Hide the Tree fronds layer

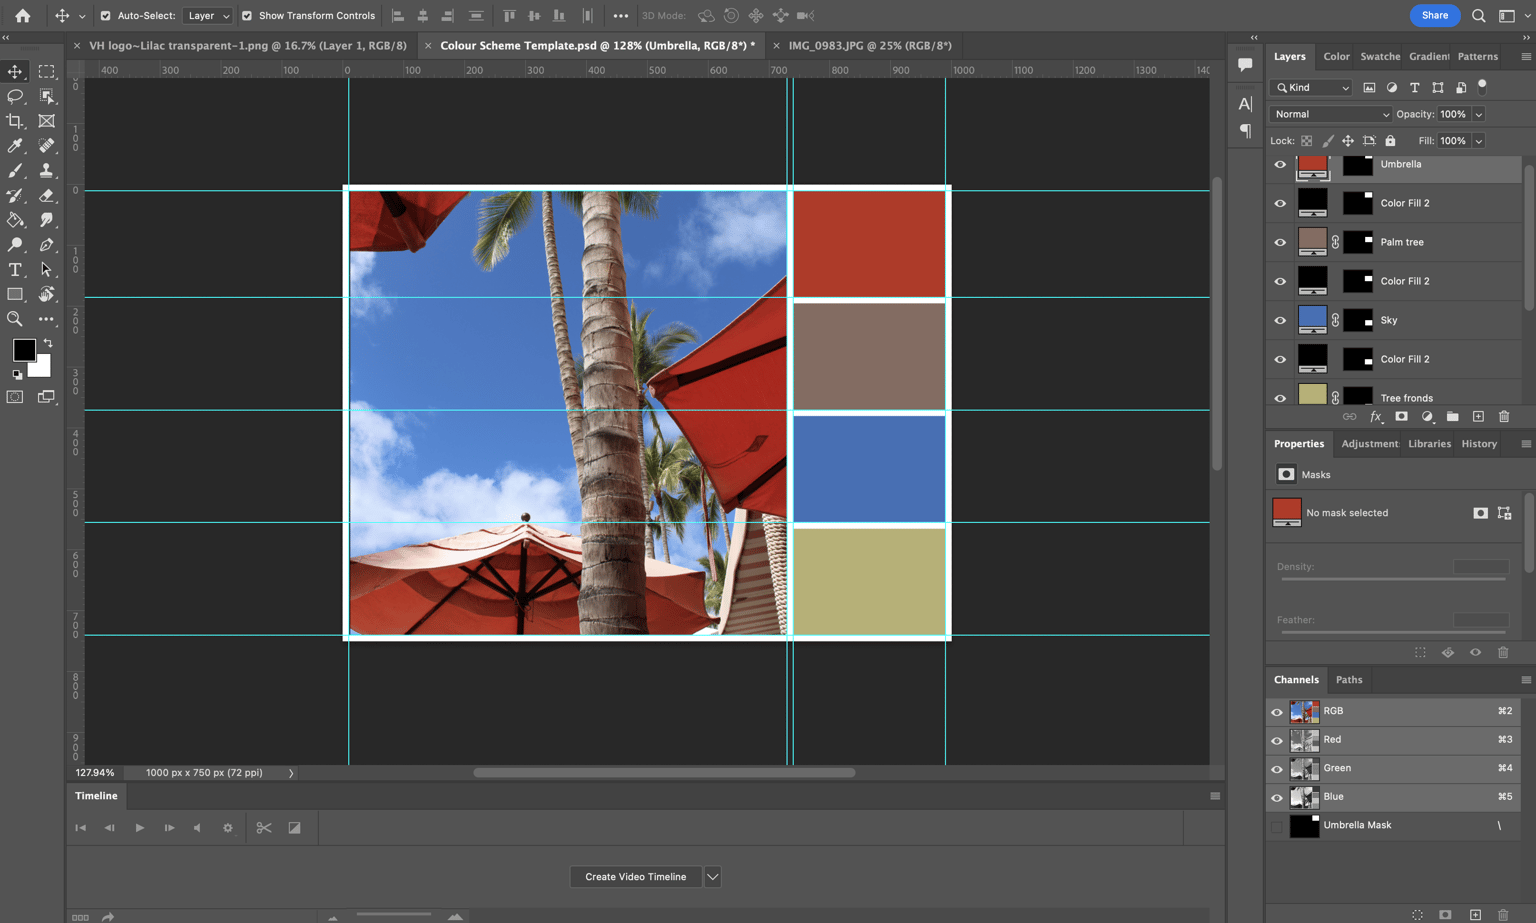(1280, 398)
